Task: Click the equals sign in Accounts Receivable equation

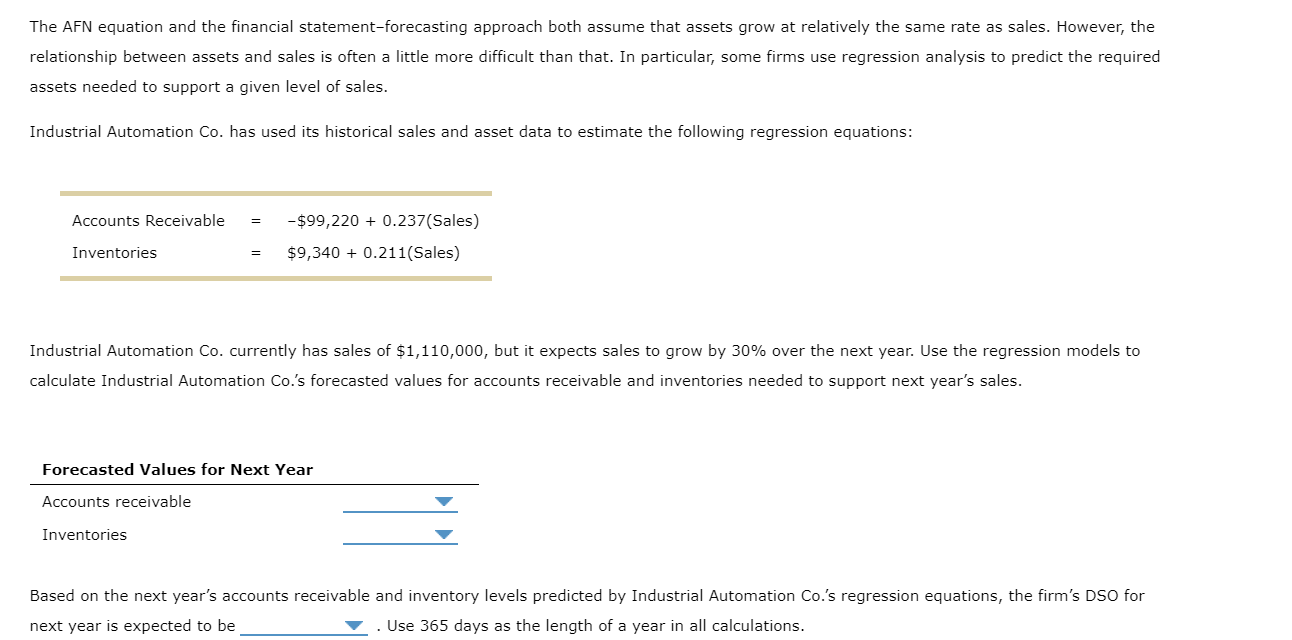Action: pyautogui.click(x=256, y=221)
